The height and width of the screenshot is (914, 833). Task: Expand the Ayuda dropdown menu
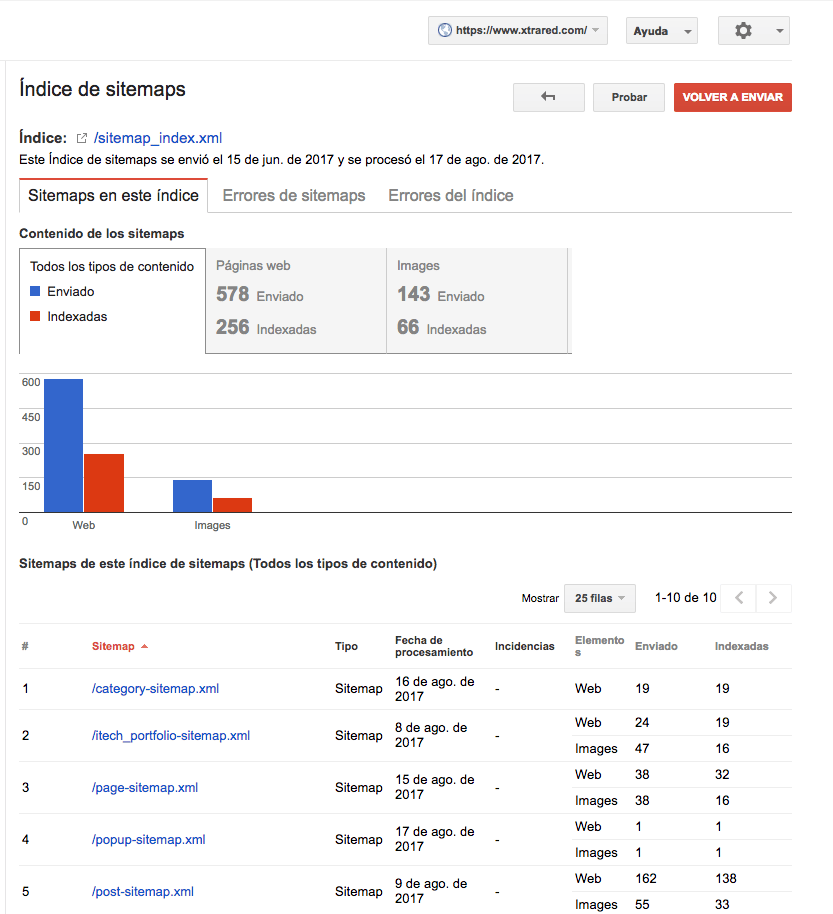pyautogui.click(x=662, y=31)
